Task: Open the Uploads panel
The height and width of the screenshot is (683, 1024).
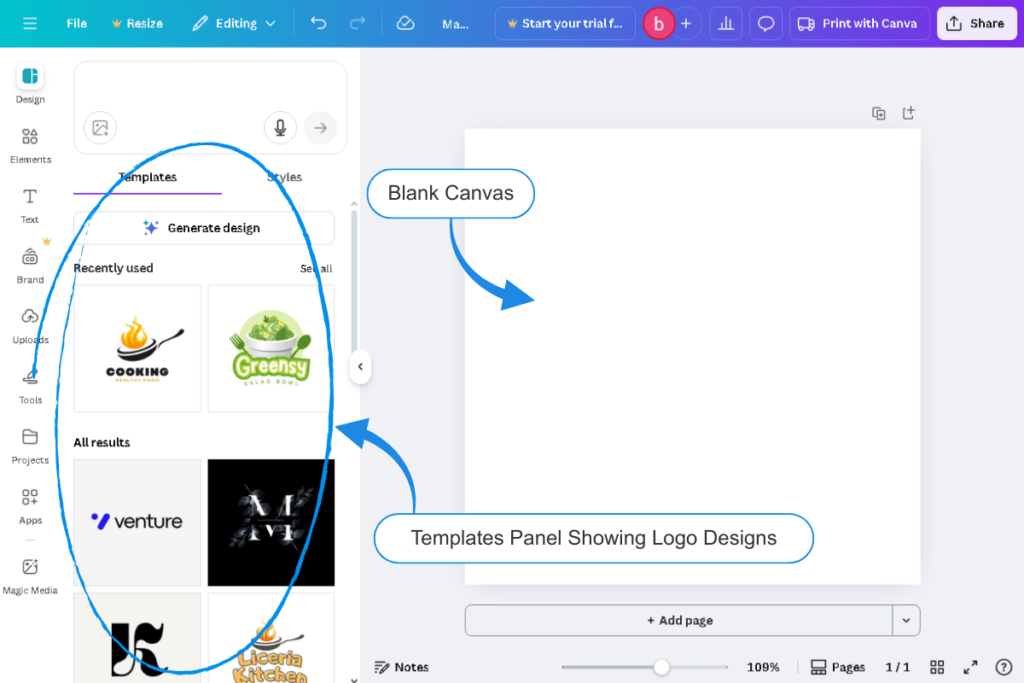Action: point(30,325)
